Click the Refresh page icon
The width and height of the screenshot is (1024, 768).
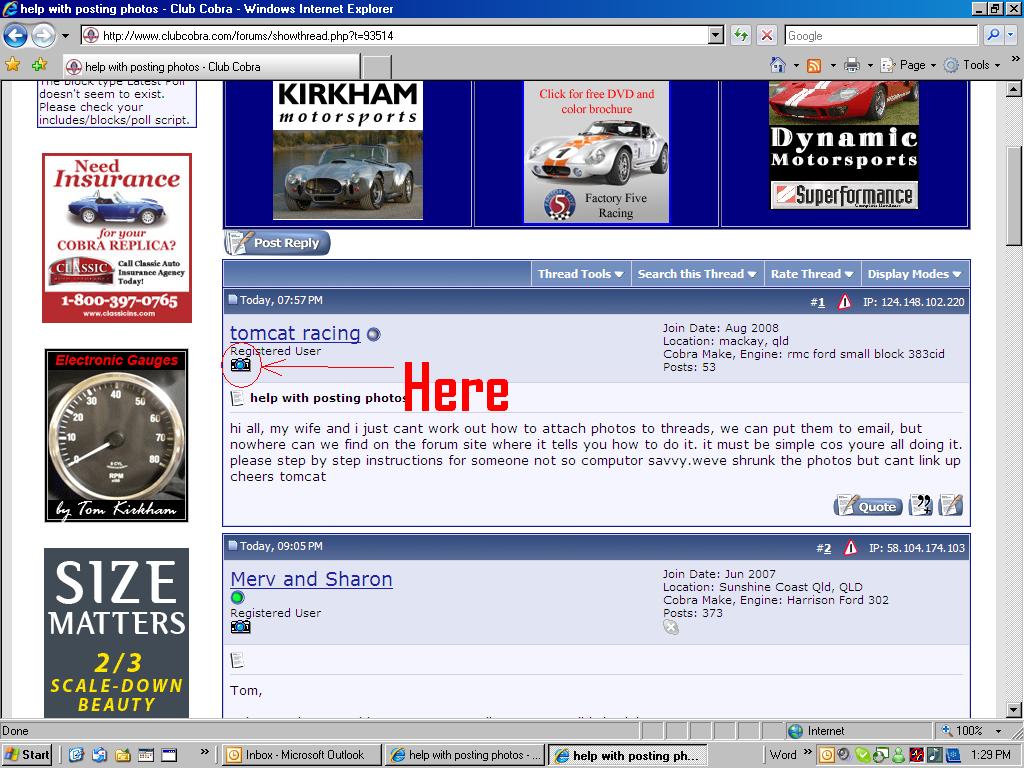pos(740,36)
